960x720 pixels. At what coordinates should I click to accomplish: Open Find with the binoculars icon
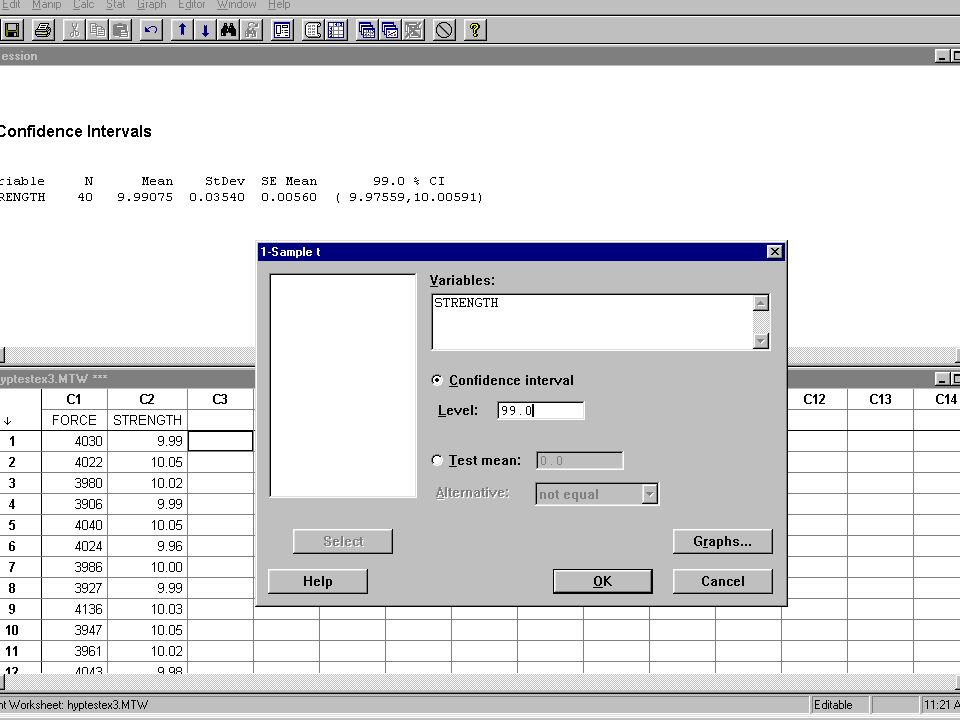(x=228, y=30)
